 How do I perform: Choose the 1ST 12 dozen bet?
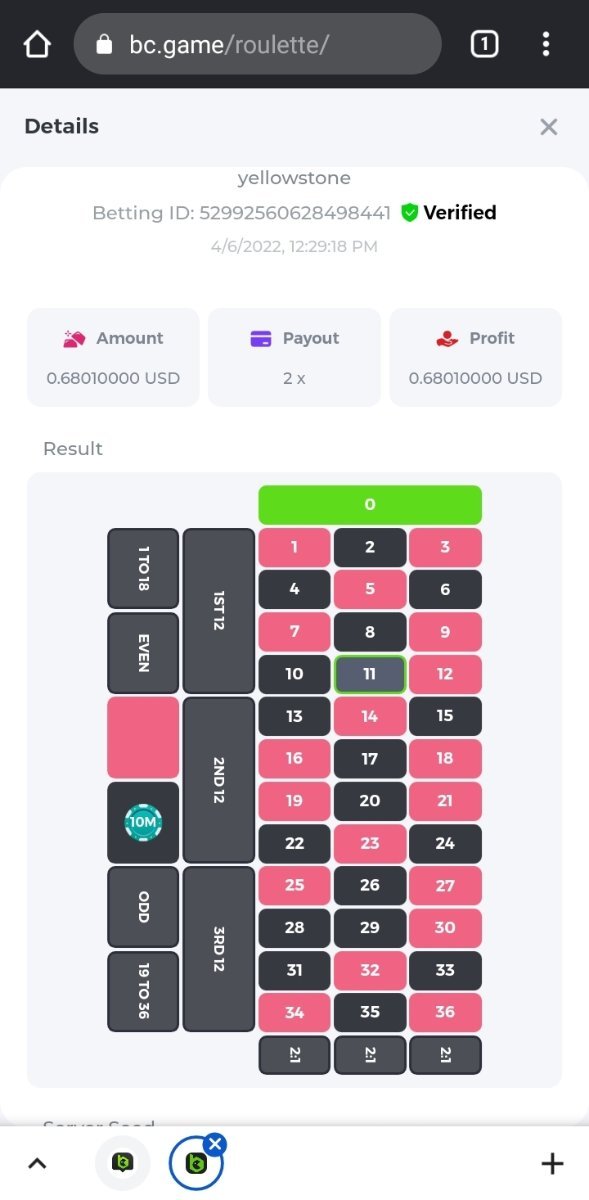tap(219, 611)
